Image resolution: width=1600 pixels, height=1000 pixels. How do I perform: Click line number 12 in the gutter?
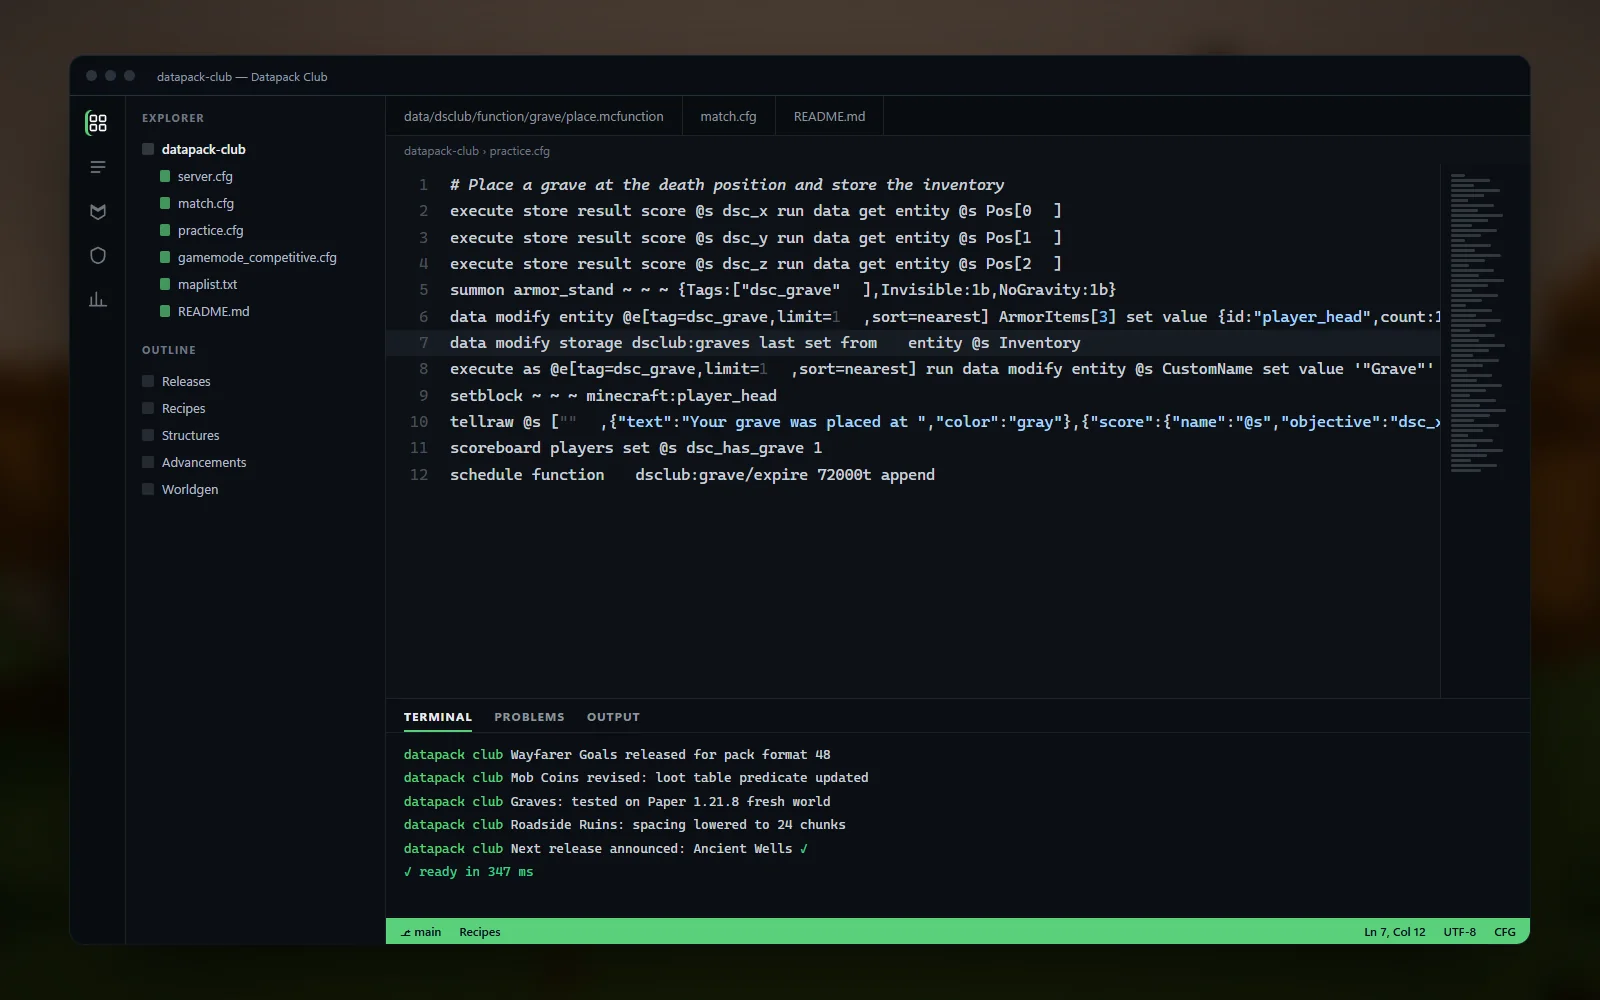pyautogui.click(x=419, y=475)
